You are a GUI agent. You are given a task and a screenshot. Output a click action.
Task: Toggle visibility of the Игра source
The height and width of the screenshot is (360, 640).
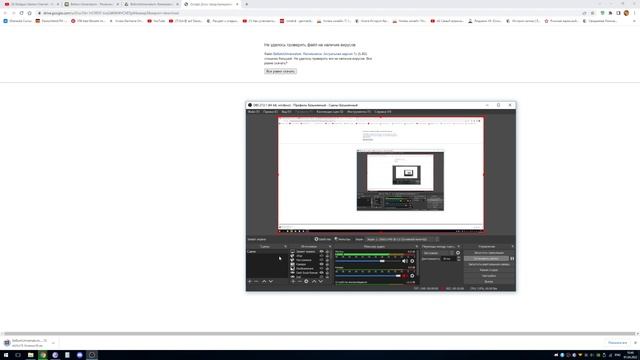pos(321,256)
